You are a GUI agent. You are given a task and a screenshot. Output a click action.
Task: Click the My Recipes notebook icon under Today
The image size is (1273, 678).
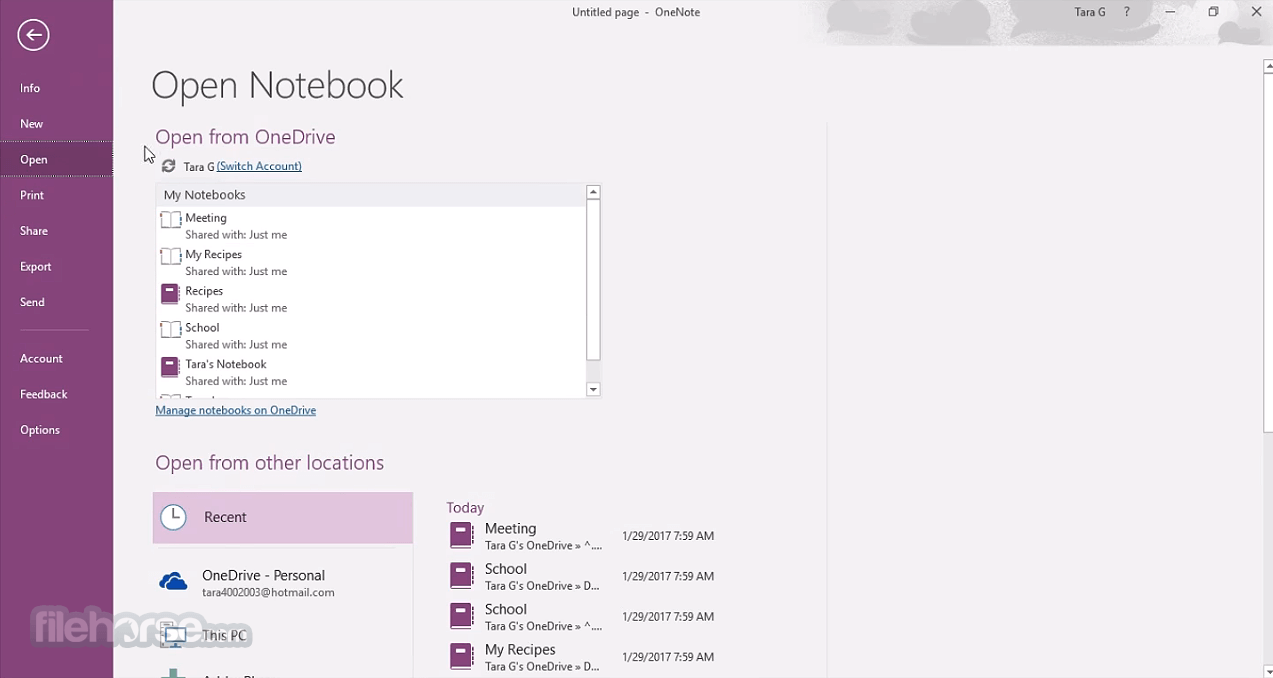point(461,656)
